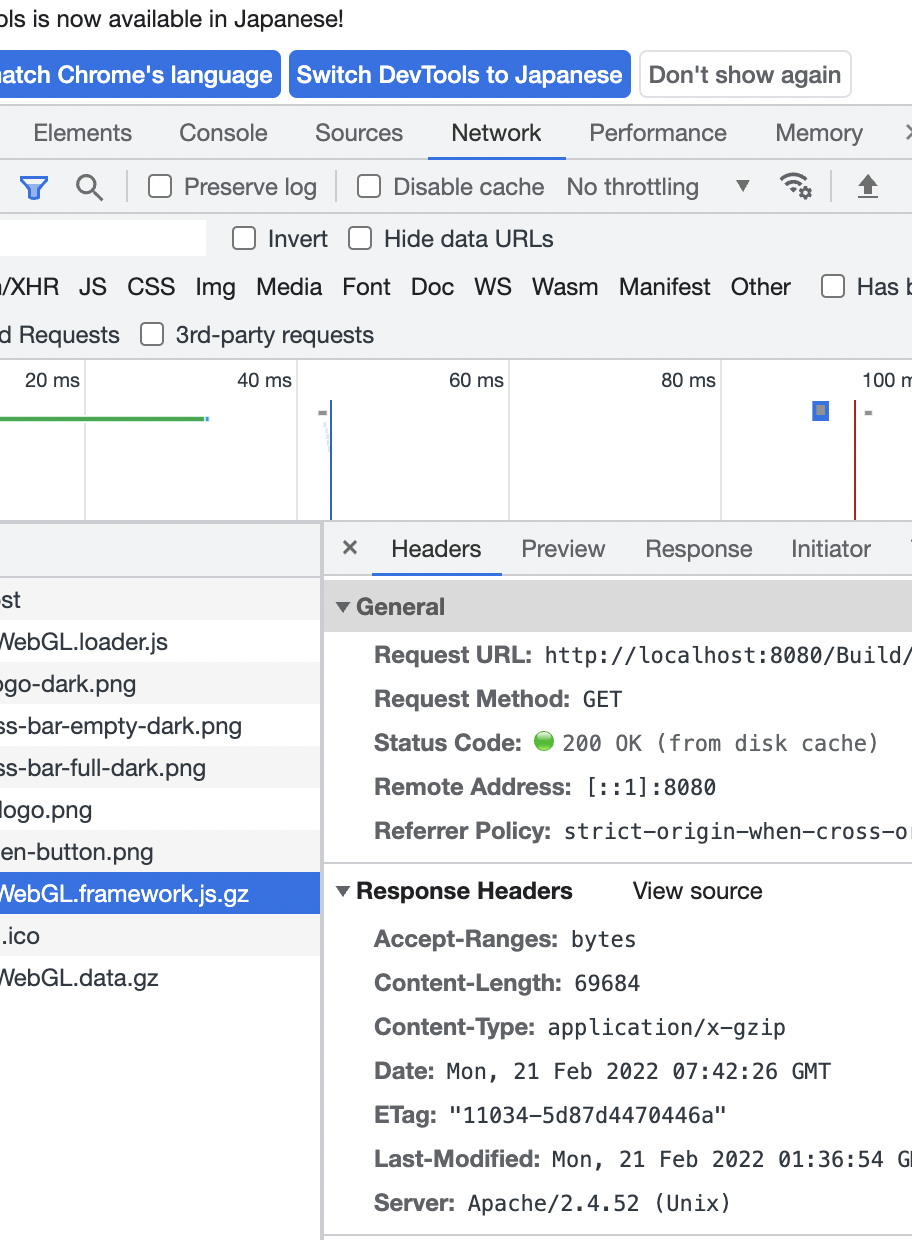Image resolution: width=912 pixels, height=1240 pixels.
Task: Open the Response sub-tab
Action: 699,549
